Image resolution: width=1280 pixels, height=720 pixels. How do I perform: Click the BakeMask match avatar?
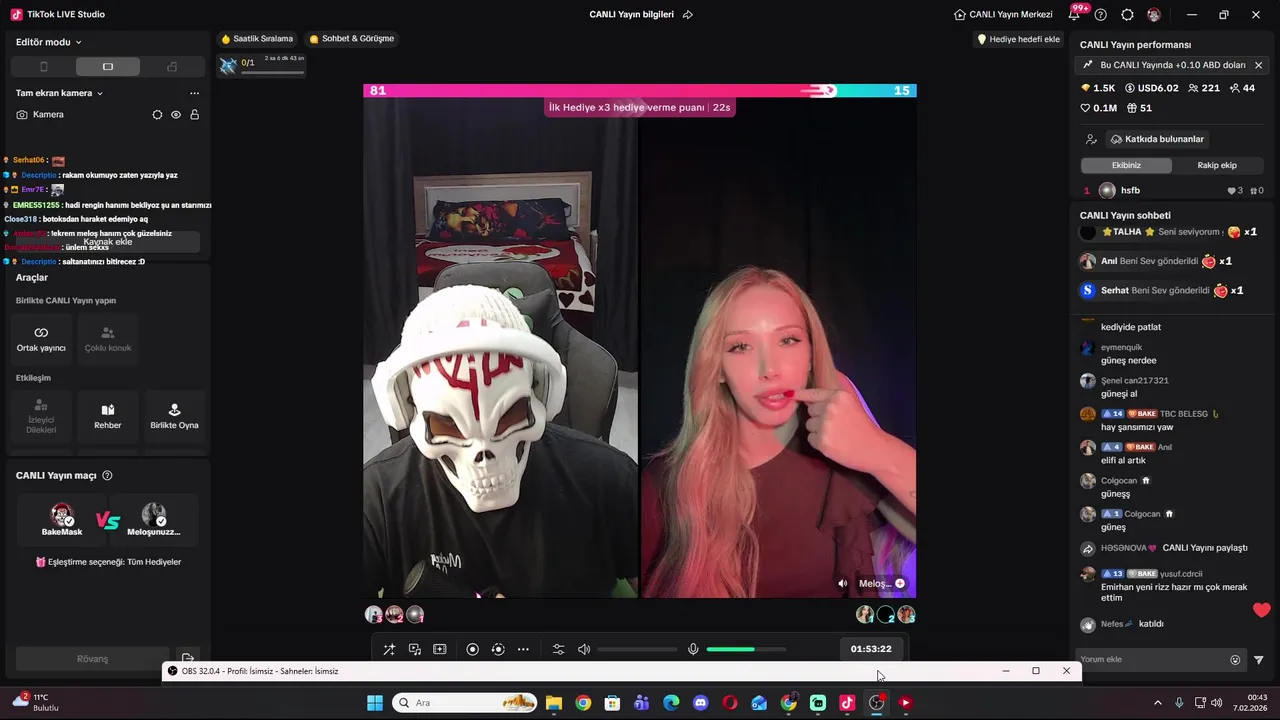click(62, 515)
